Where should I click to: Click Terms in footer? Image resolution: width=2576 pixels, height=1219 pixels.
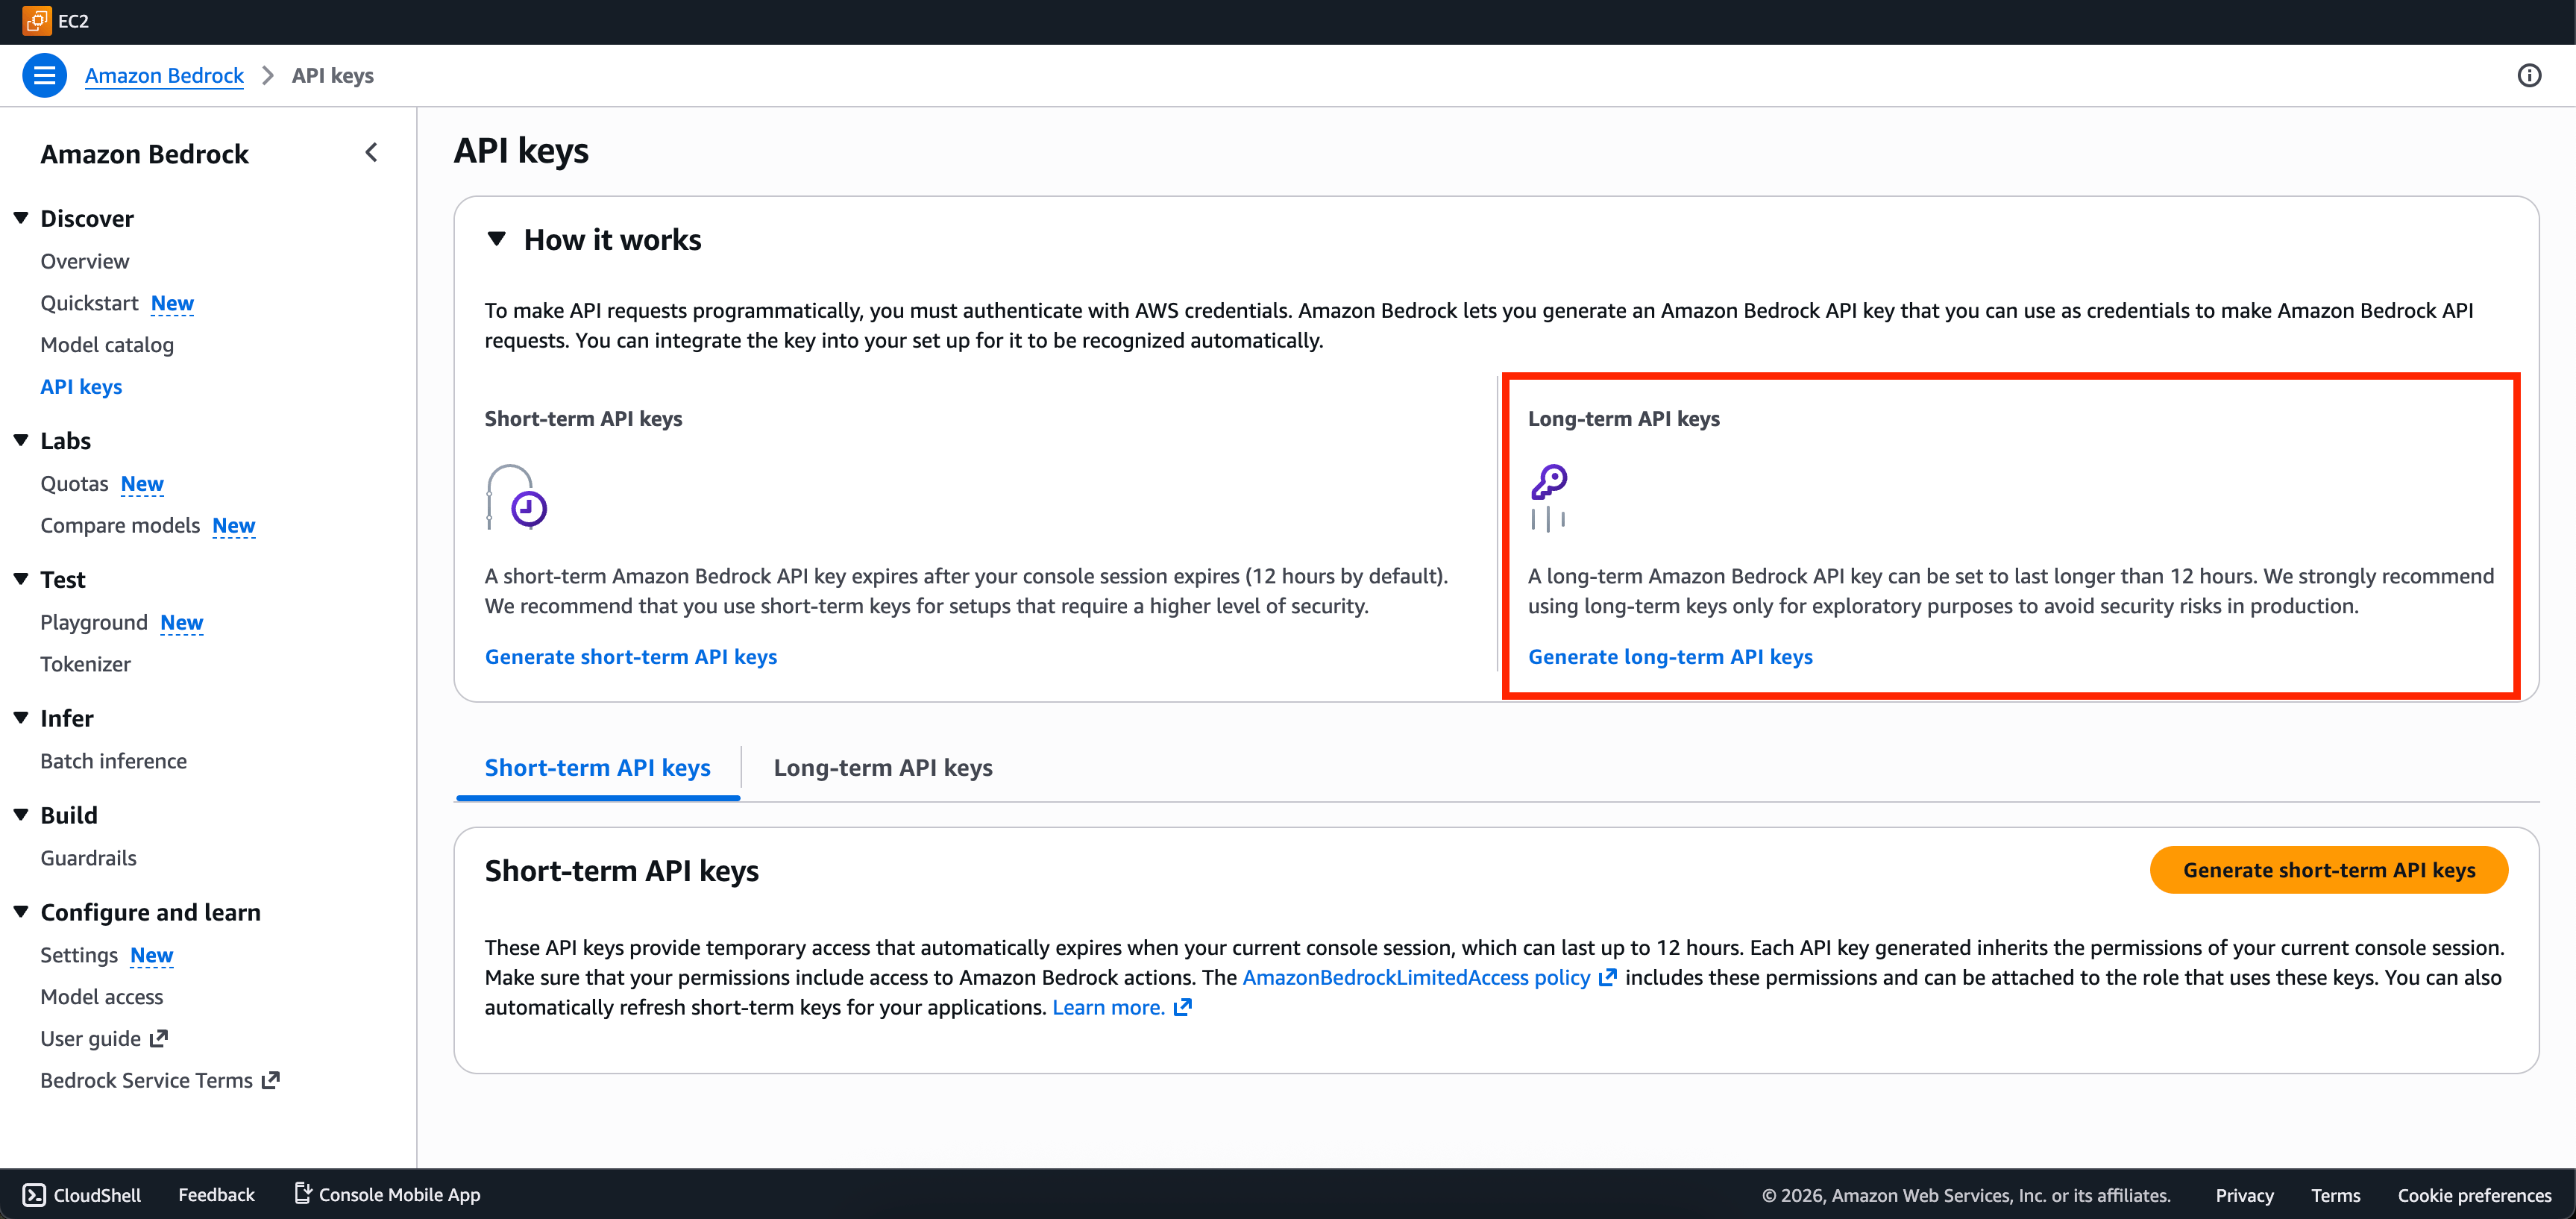tap(2335, 1195)
